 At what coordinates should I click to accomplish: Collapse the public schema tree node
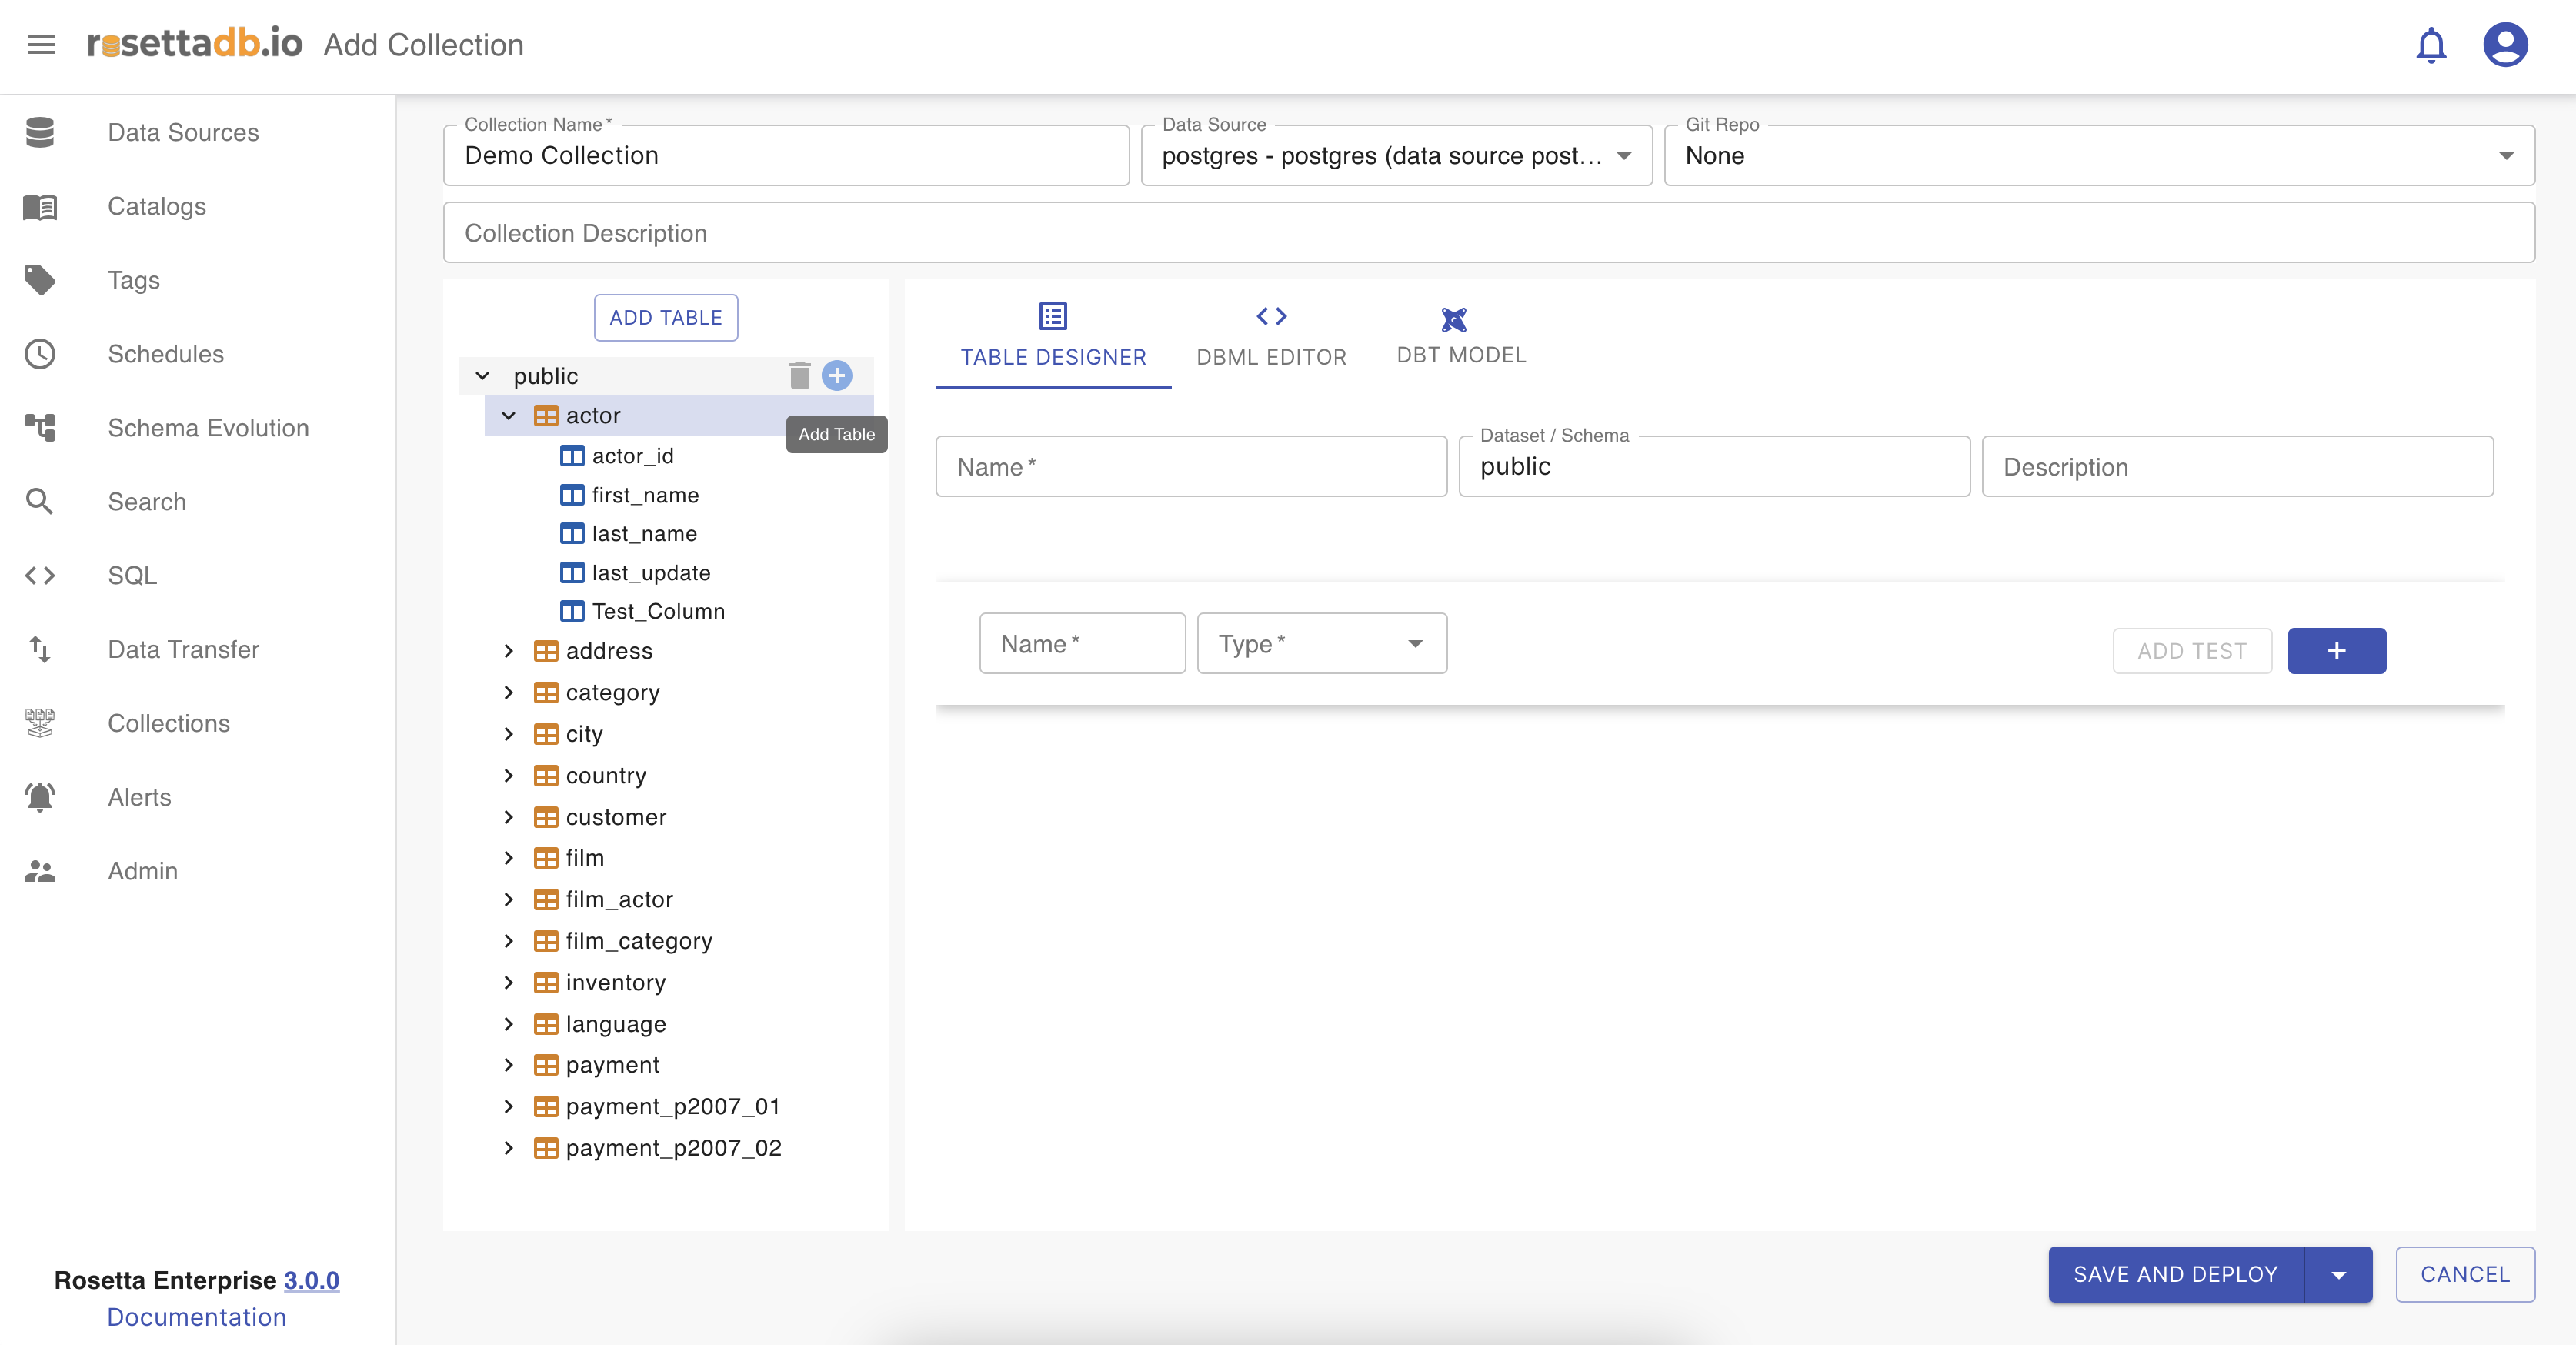tap(483, 376)
